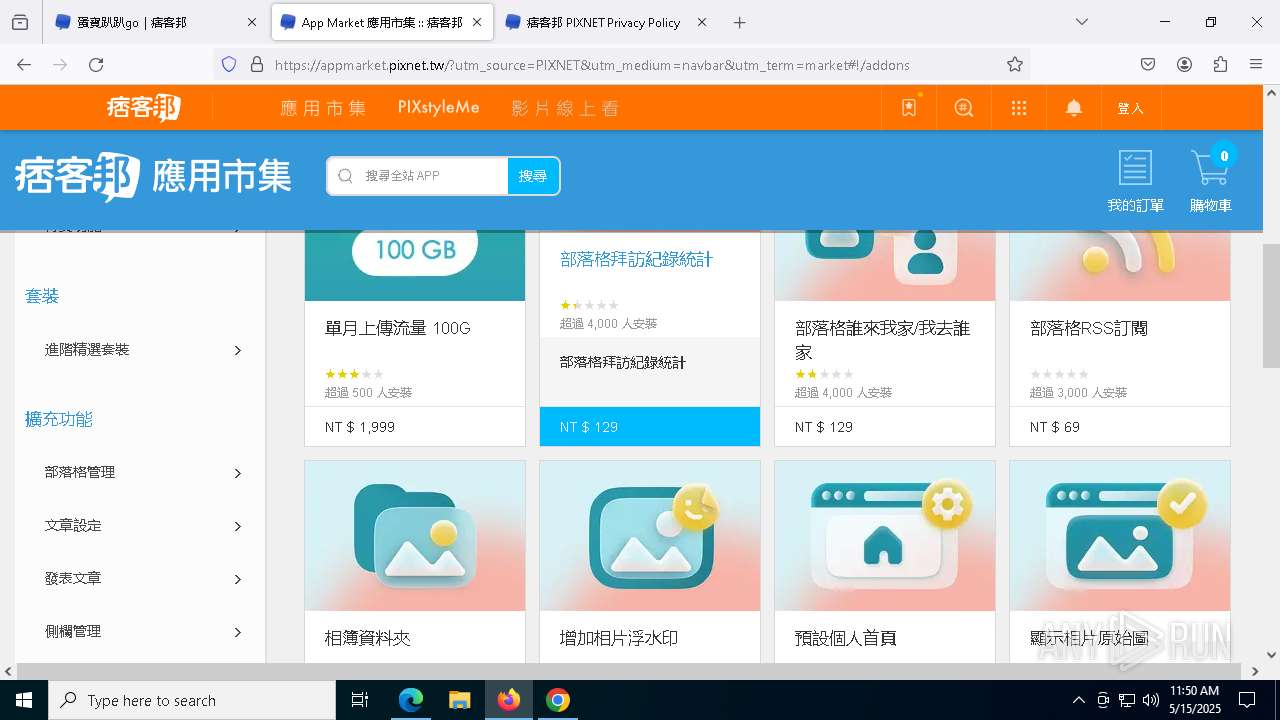Open a new browser tab
The image size is (1280, 720).
739,22
